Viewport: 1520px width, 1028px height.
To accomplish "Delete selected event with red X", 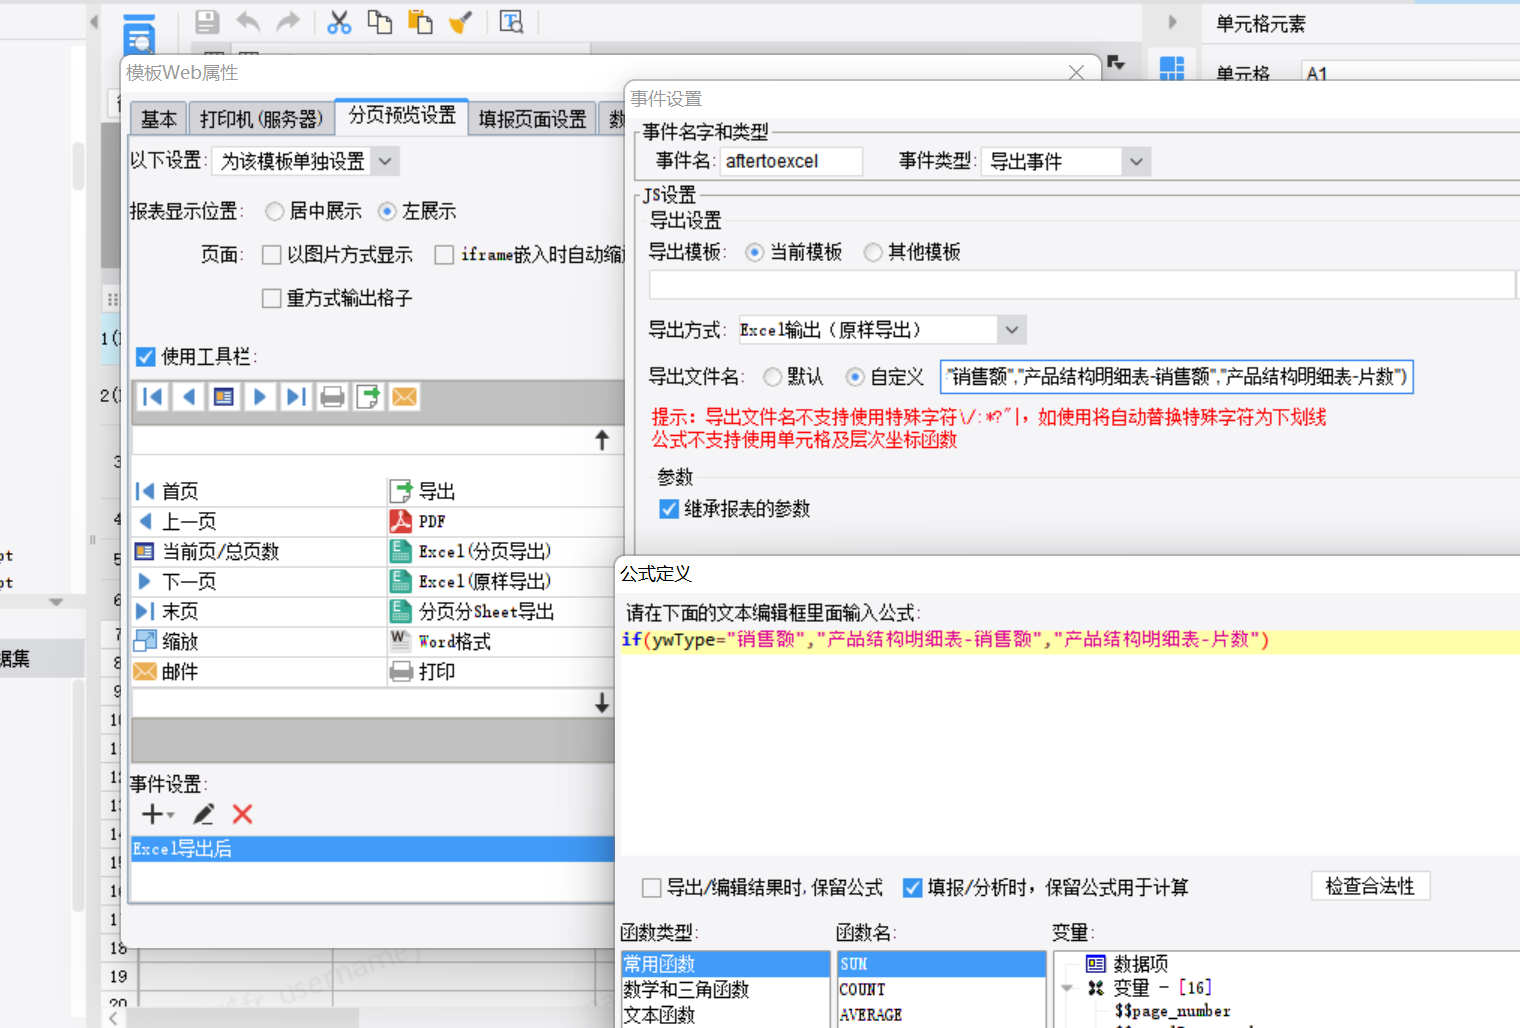I will (242, 814).
